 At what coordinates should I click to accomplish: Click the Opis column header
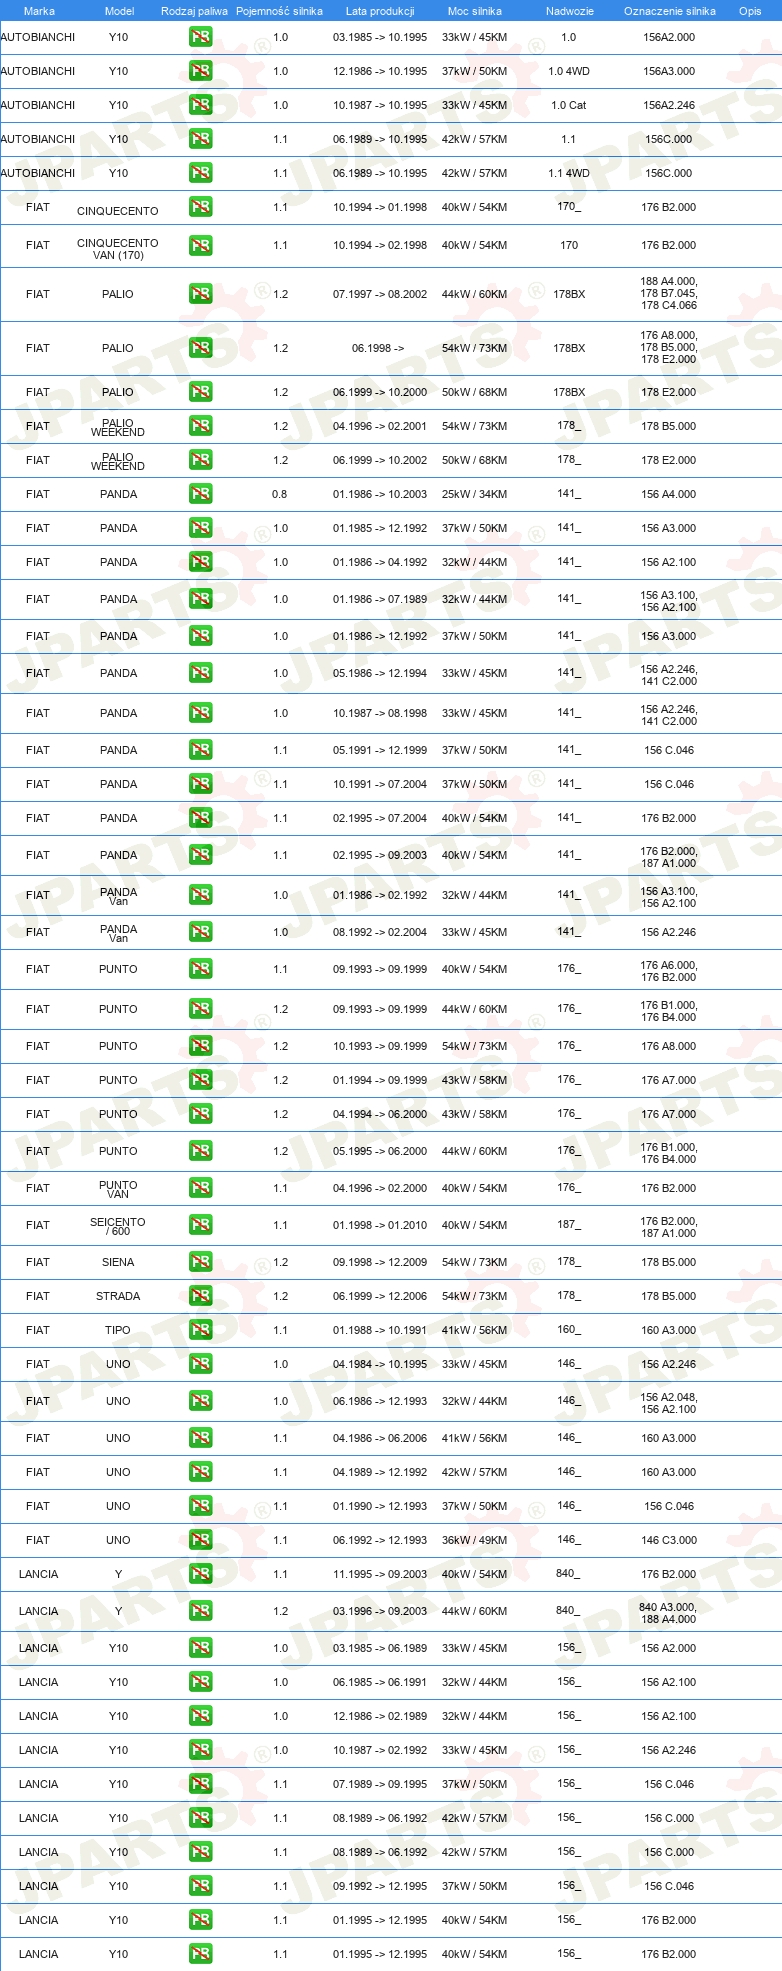click(750, 11)
